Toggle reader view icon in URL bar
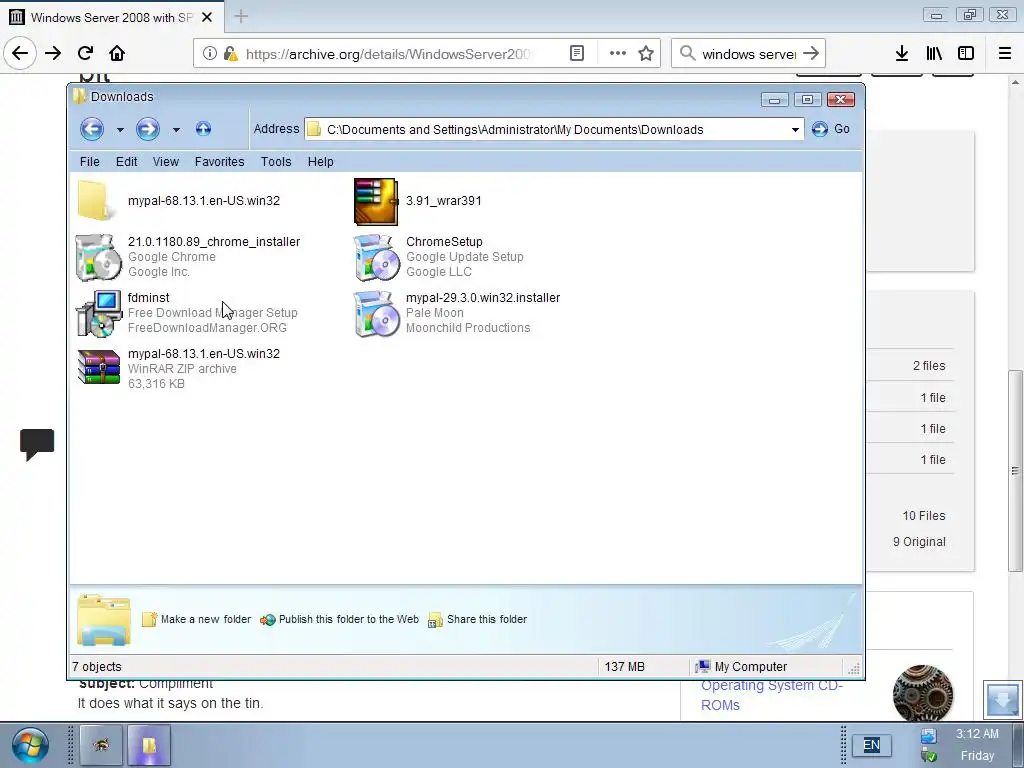1024x768 pixels. [577, 54]
